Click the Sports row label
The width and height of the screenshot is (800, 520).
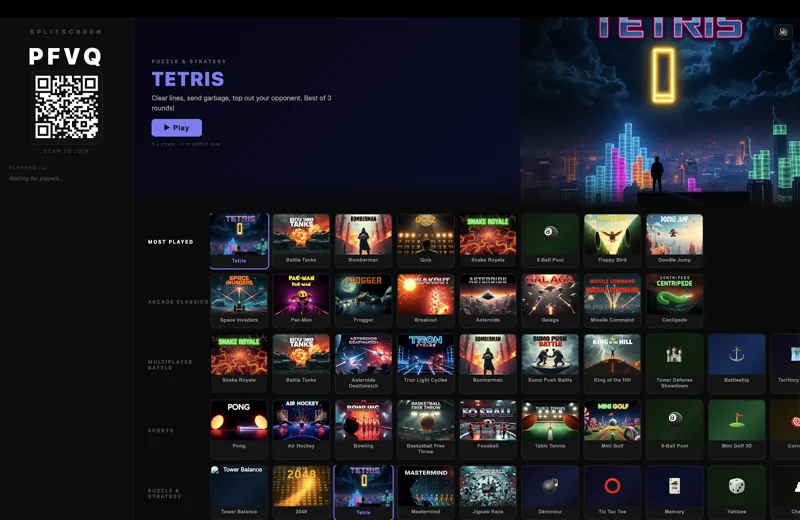[161, 431]
